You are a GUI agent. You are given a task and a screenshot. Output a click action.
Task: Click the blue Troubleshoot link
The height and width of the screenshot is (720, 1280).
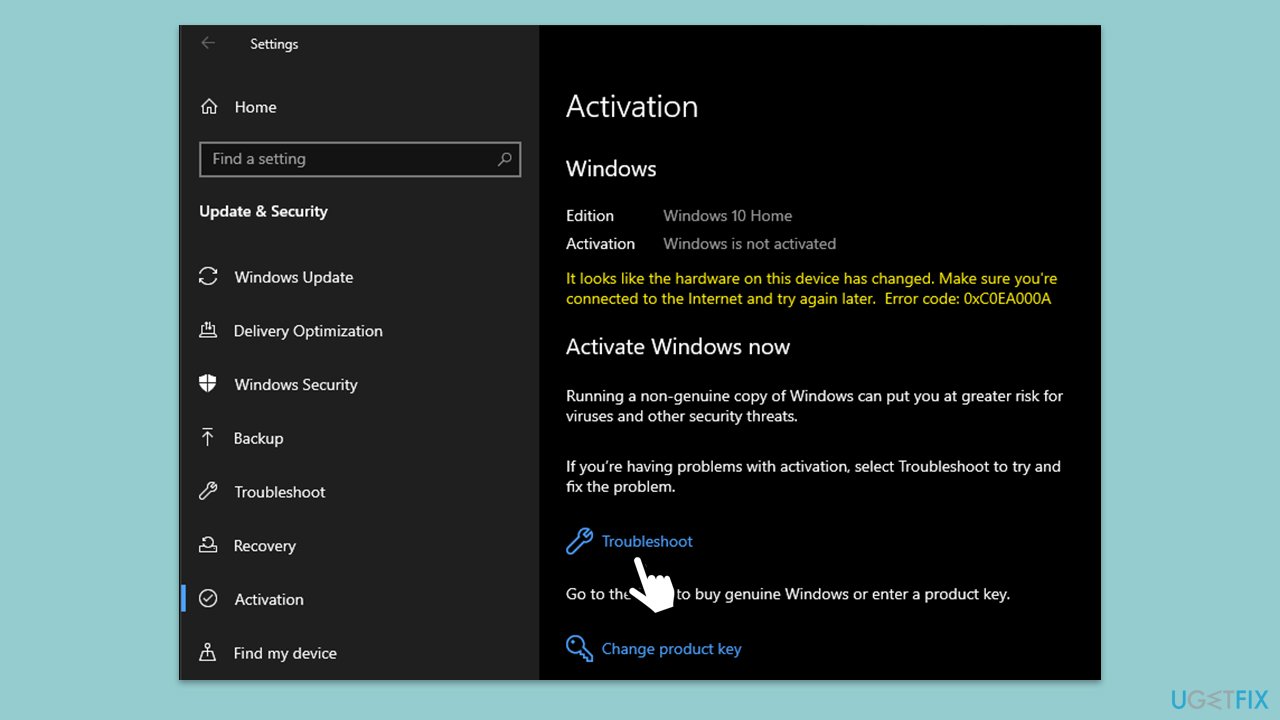pyautogui.click(x=647, y=541)
